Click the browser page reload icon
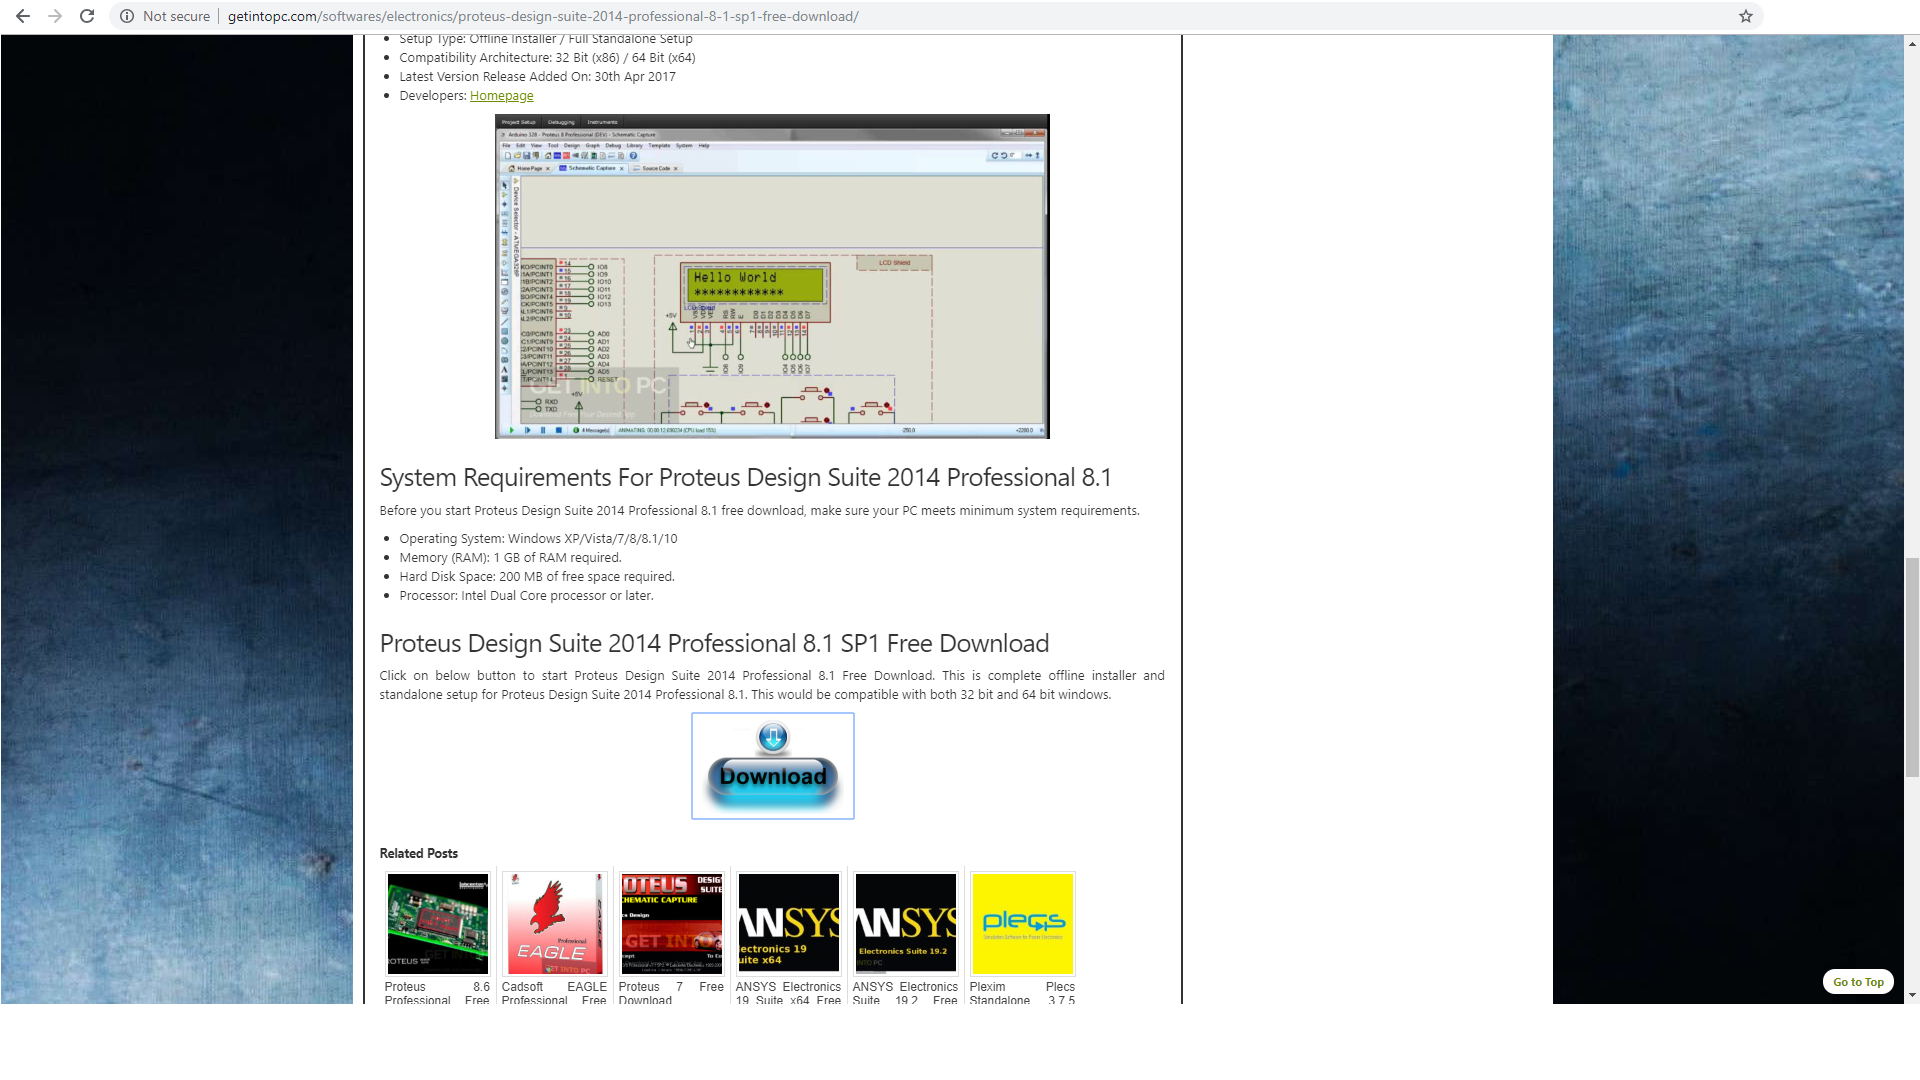 coord(87,16)
